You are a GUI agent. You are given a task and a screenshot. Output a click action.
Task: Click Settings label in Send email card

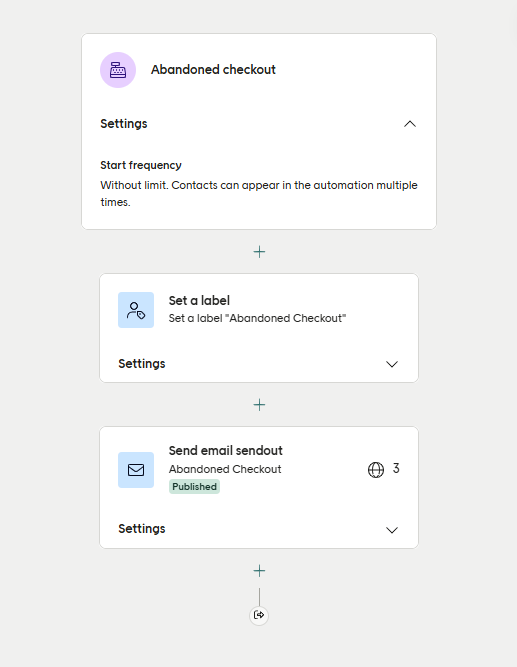[142, 529]
